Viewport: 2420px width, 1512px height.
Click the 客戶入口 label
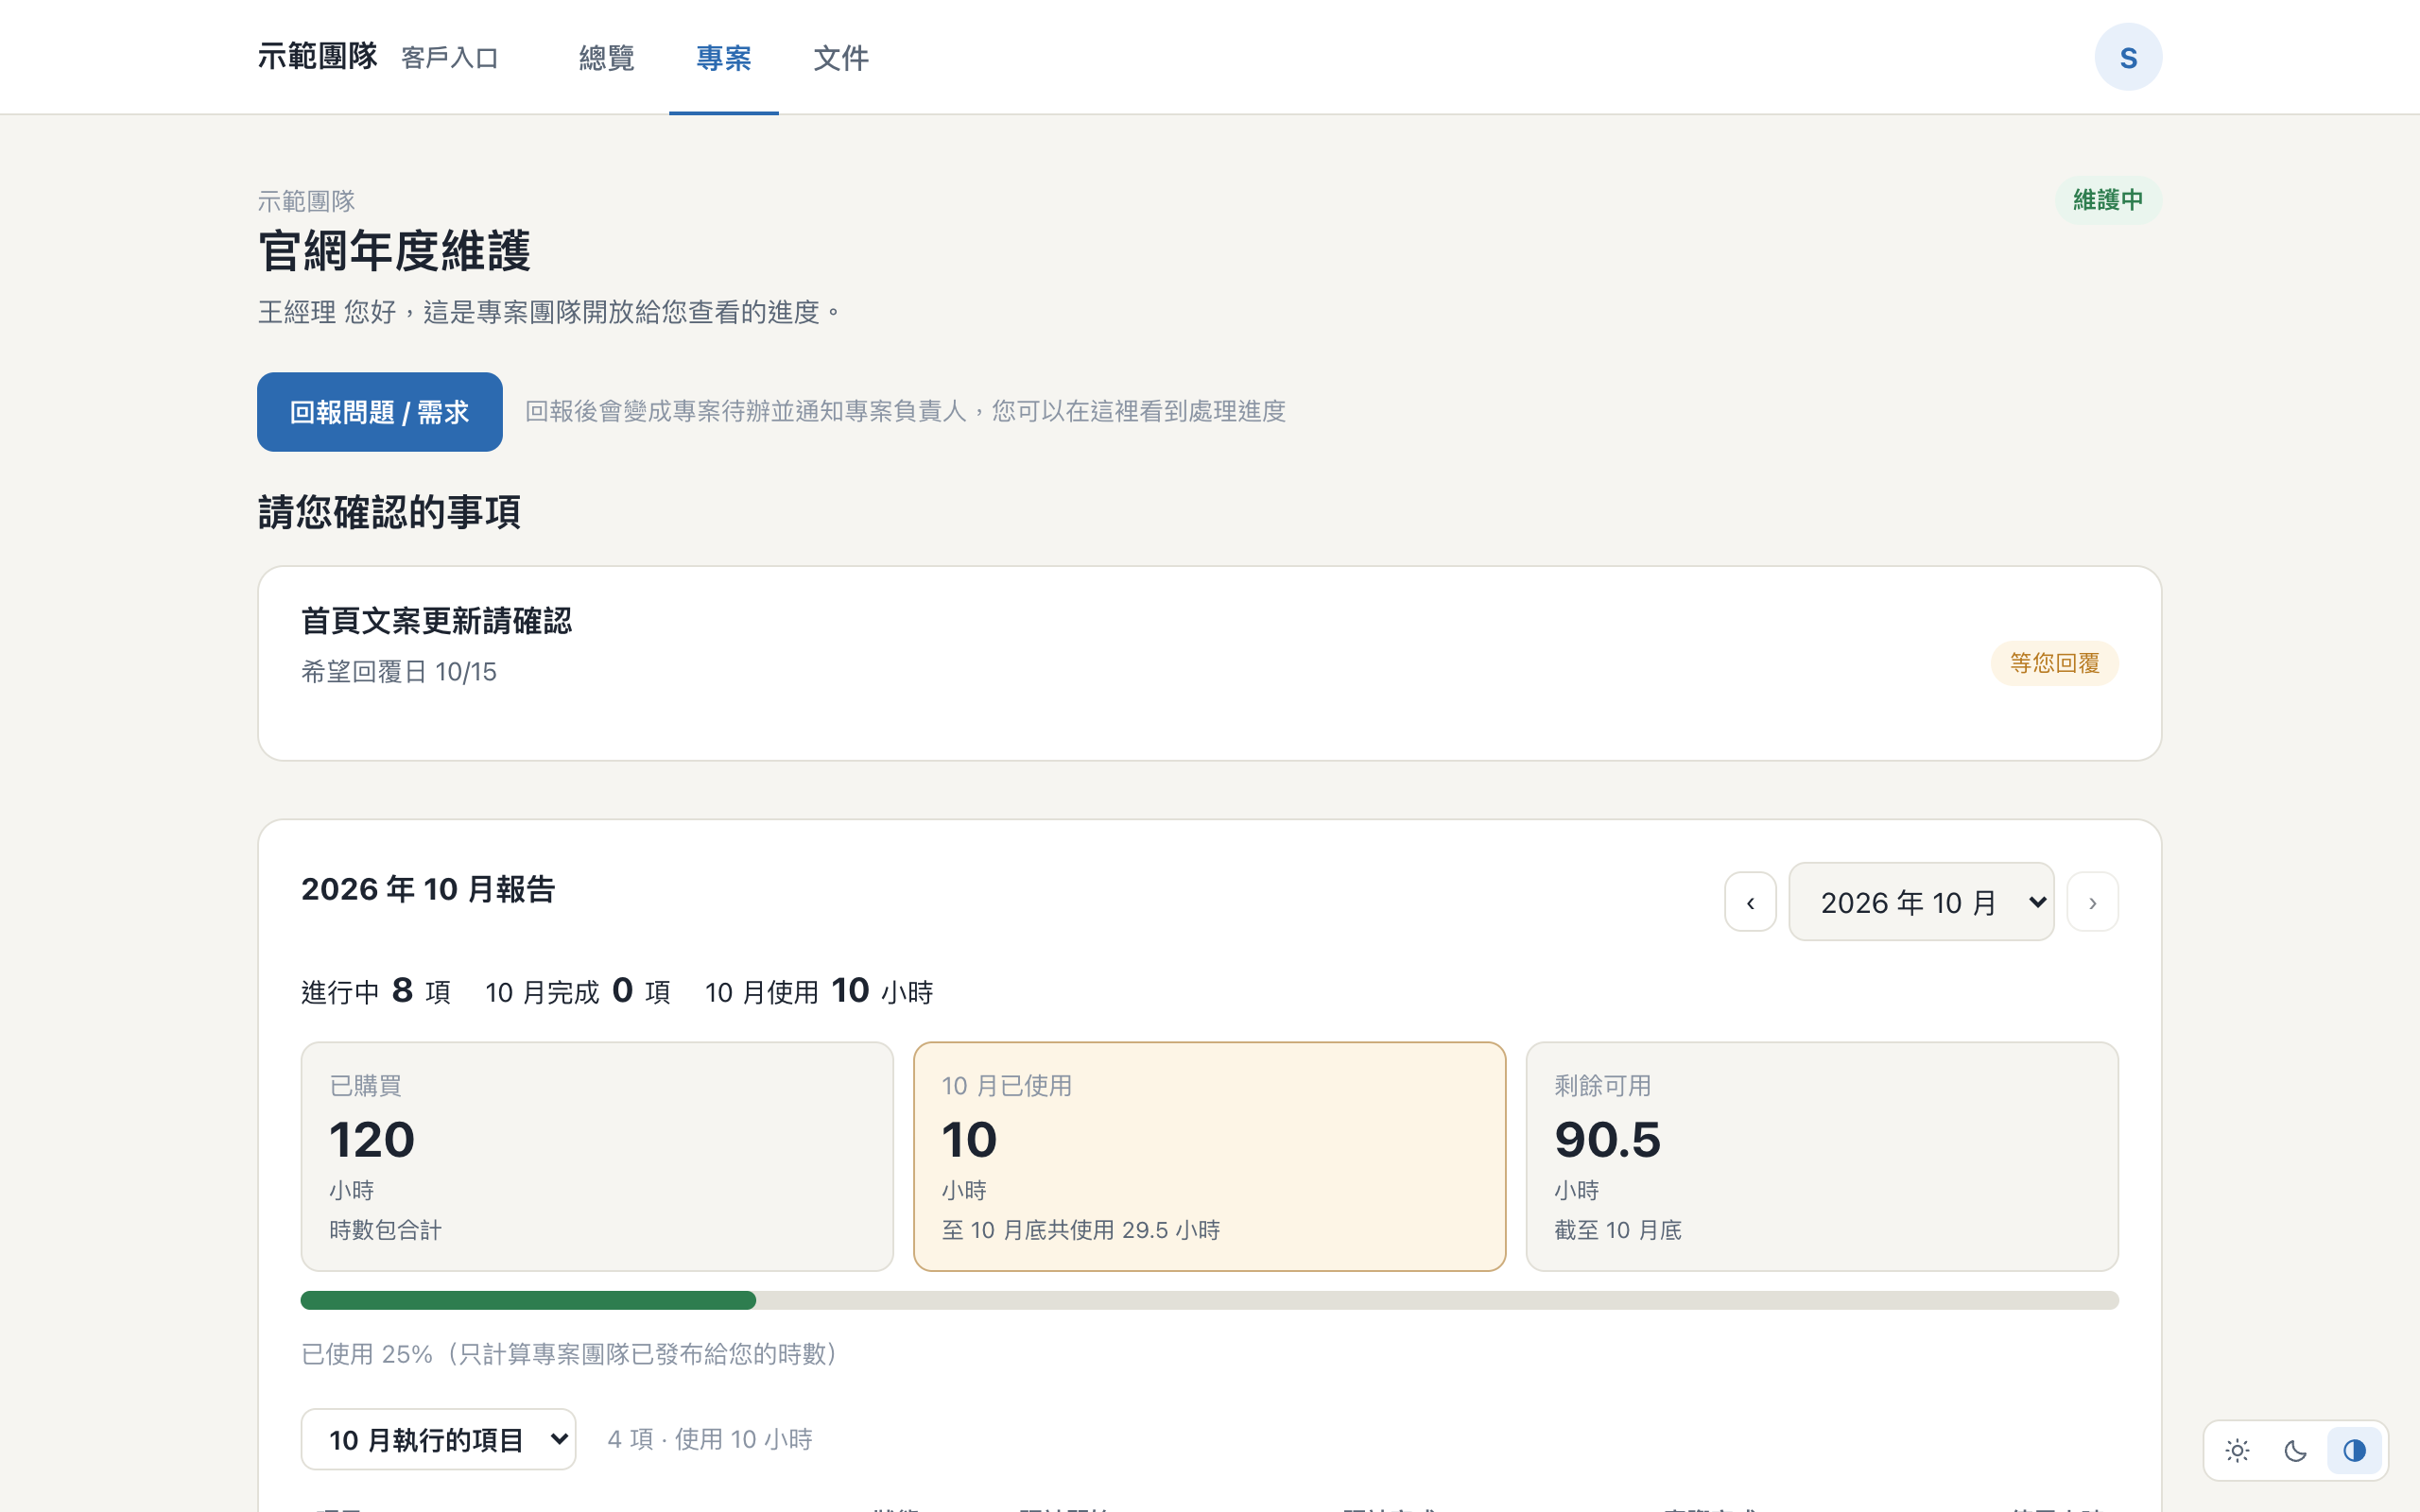pos(450,58)
